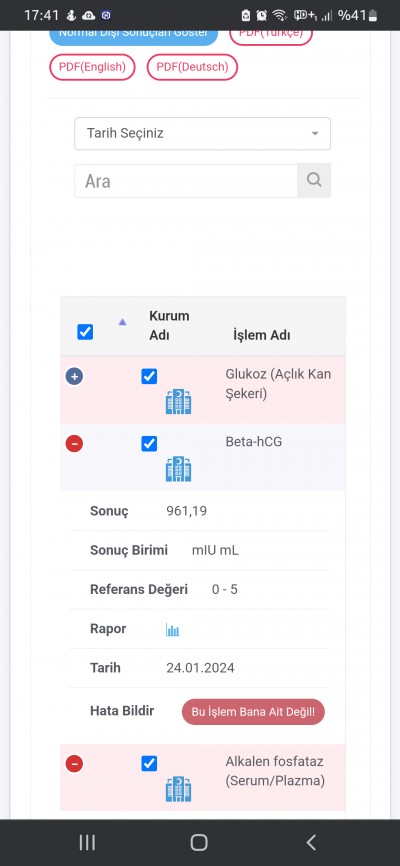The width and height of the screenshot is (400, 866).
Task: Open the Tarih Seçiniz dropdown
Action: (203, 134)
